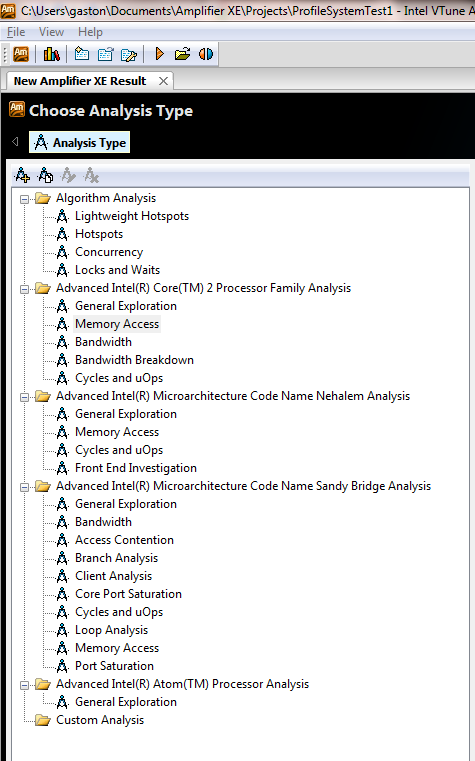This screenshot has width=475, height=761.
Task: Click the New Project toolbar icon
Action: point(82,54)
